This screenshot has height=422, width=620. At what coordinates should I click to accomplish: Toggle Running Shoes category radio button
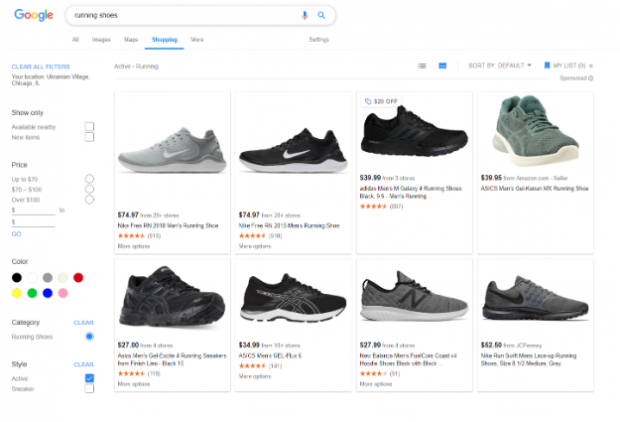pos(89,336)
